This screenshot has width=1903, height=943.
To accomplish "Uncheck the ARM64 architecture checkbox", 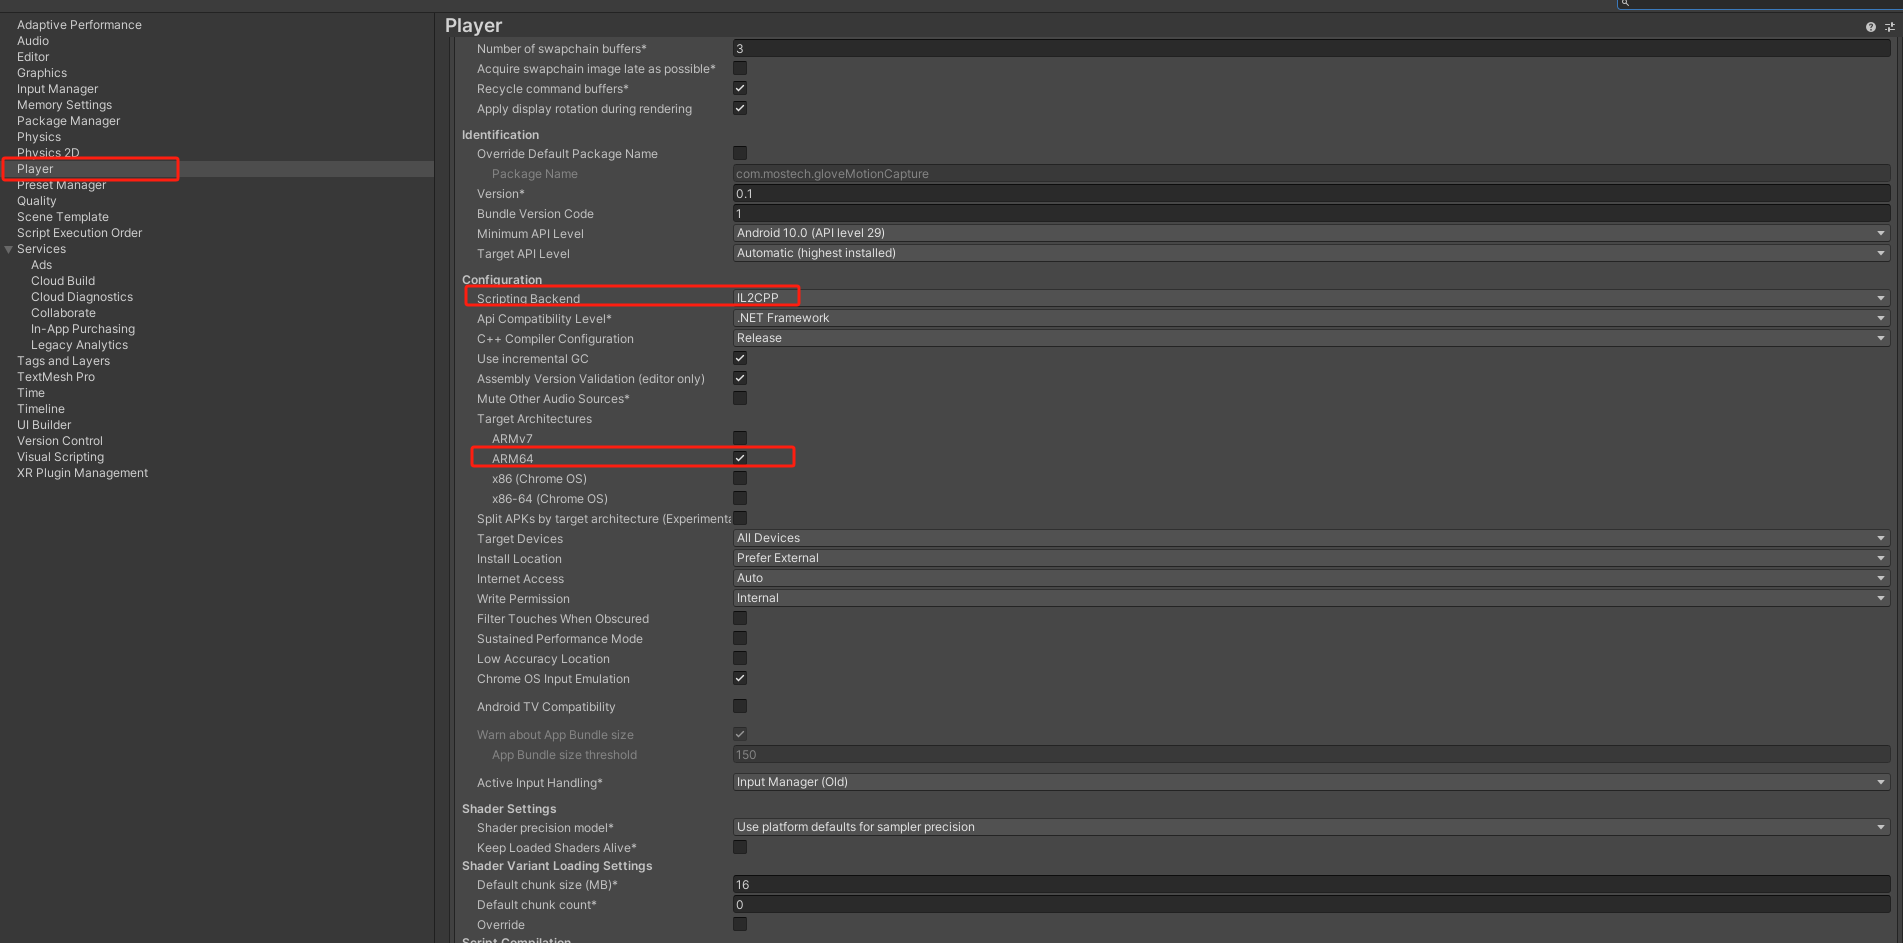I will (x=740, y=458).
